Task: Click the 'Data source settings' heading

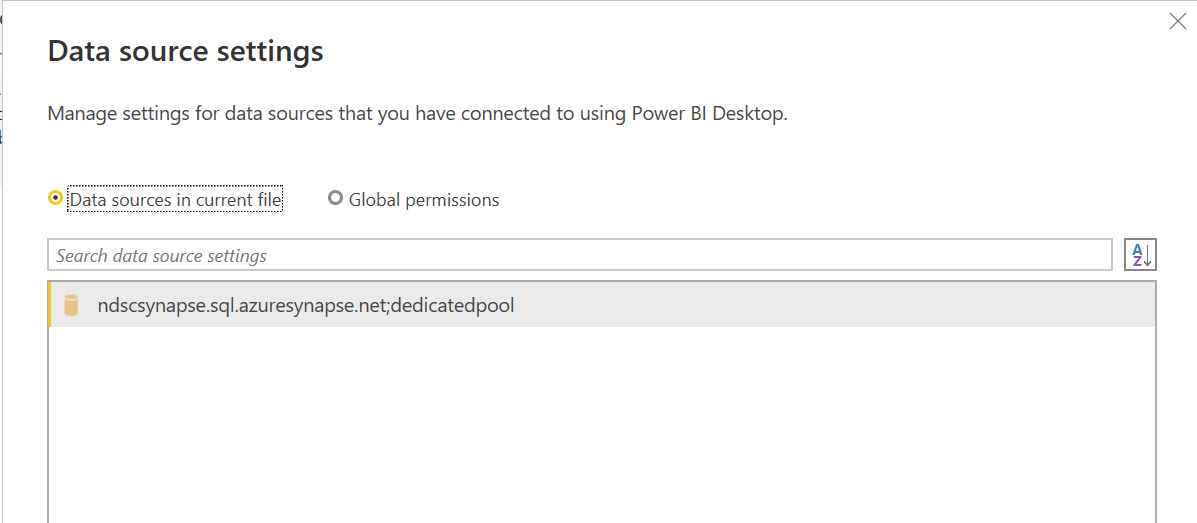Action: pyautogui.click(x=186, y=52)
